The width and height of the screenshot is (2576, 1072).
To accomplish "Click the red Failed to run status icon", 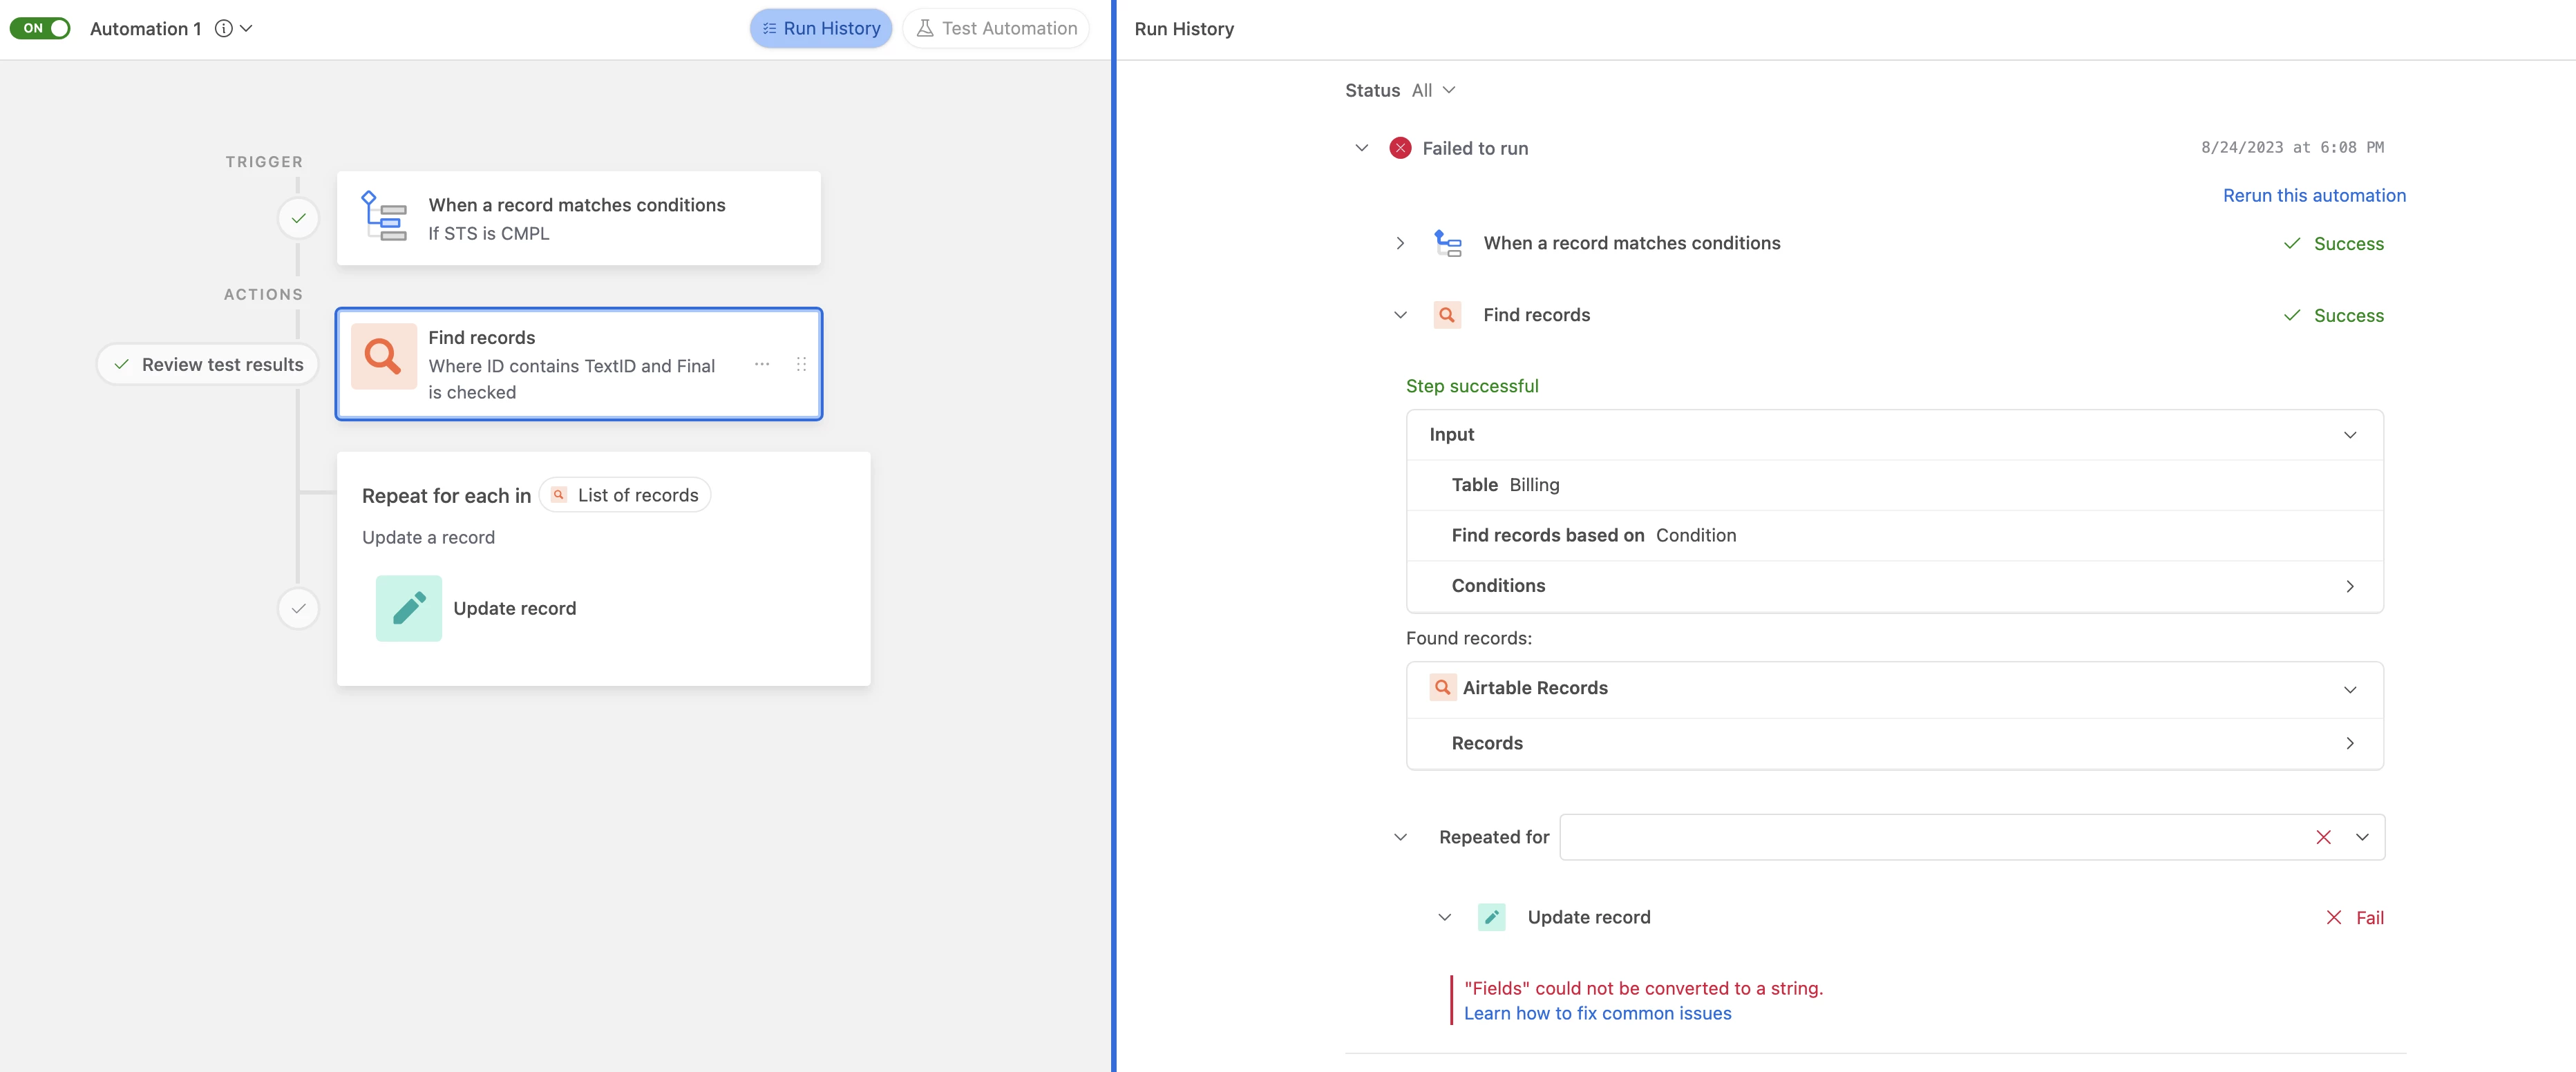I will point(1400,148).
